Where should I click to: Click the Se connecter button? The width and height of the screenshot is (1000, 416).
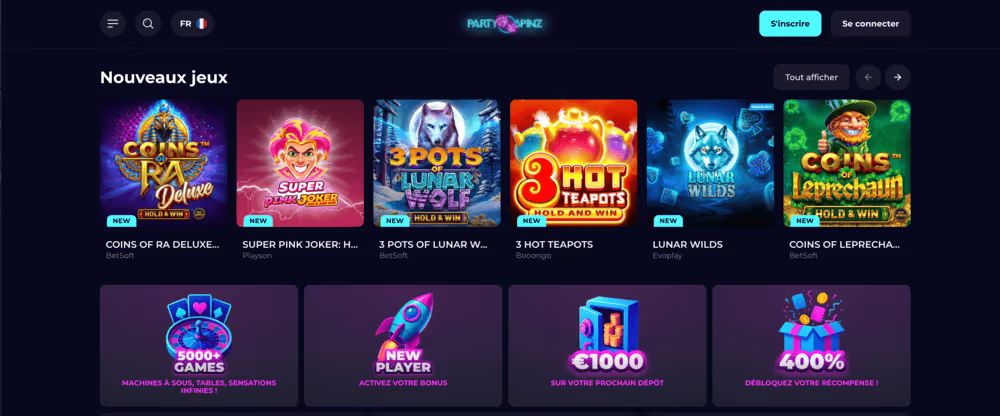[x=871, y=24]
